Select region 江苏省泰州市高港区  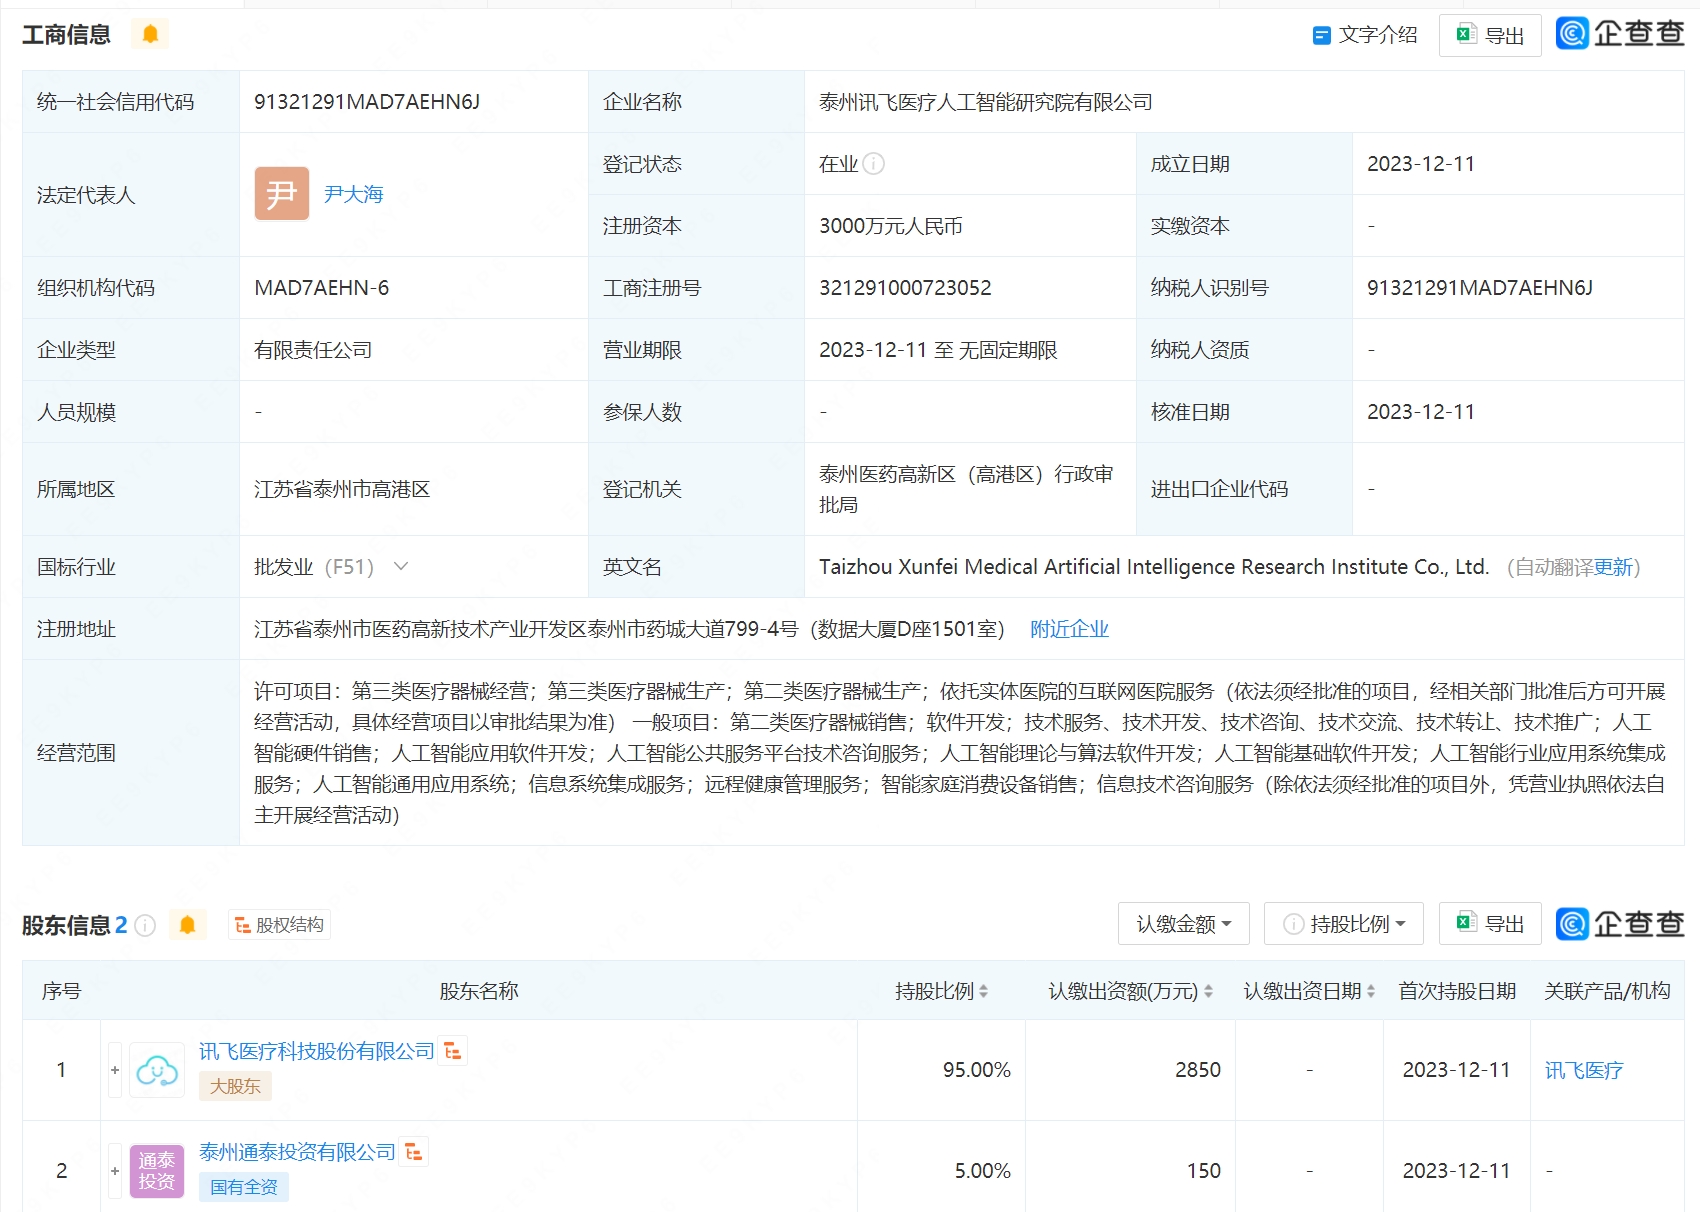point(342,489)
